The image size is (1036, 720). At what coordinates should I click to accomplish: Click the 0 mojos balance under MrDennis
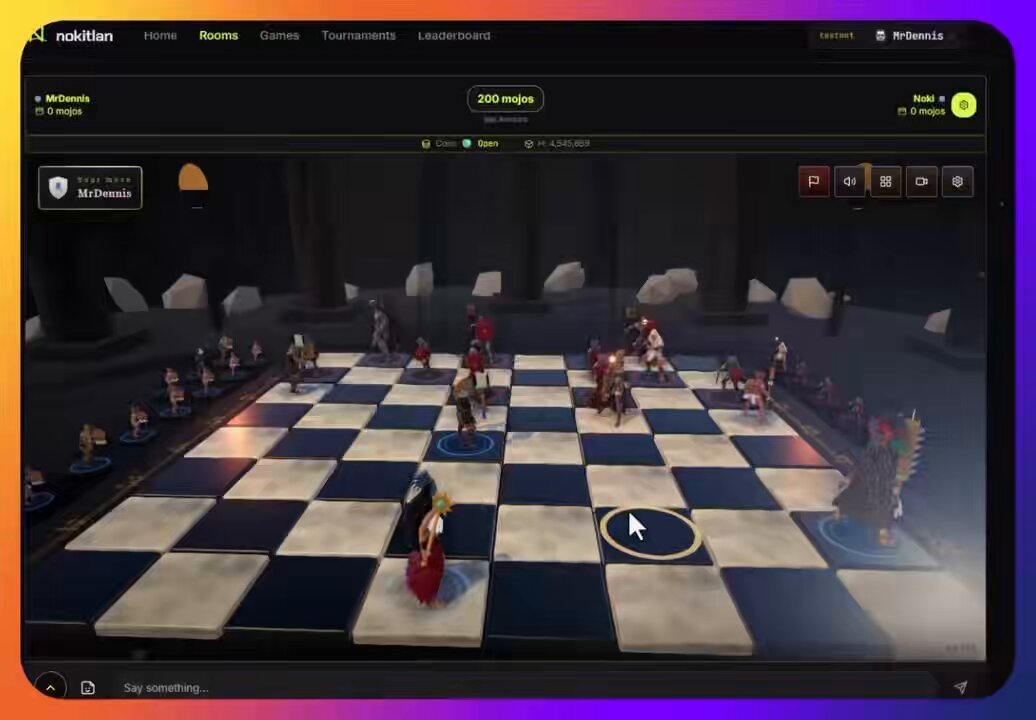click(64, 111)
